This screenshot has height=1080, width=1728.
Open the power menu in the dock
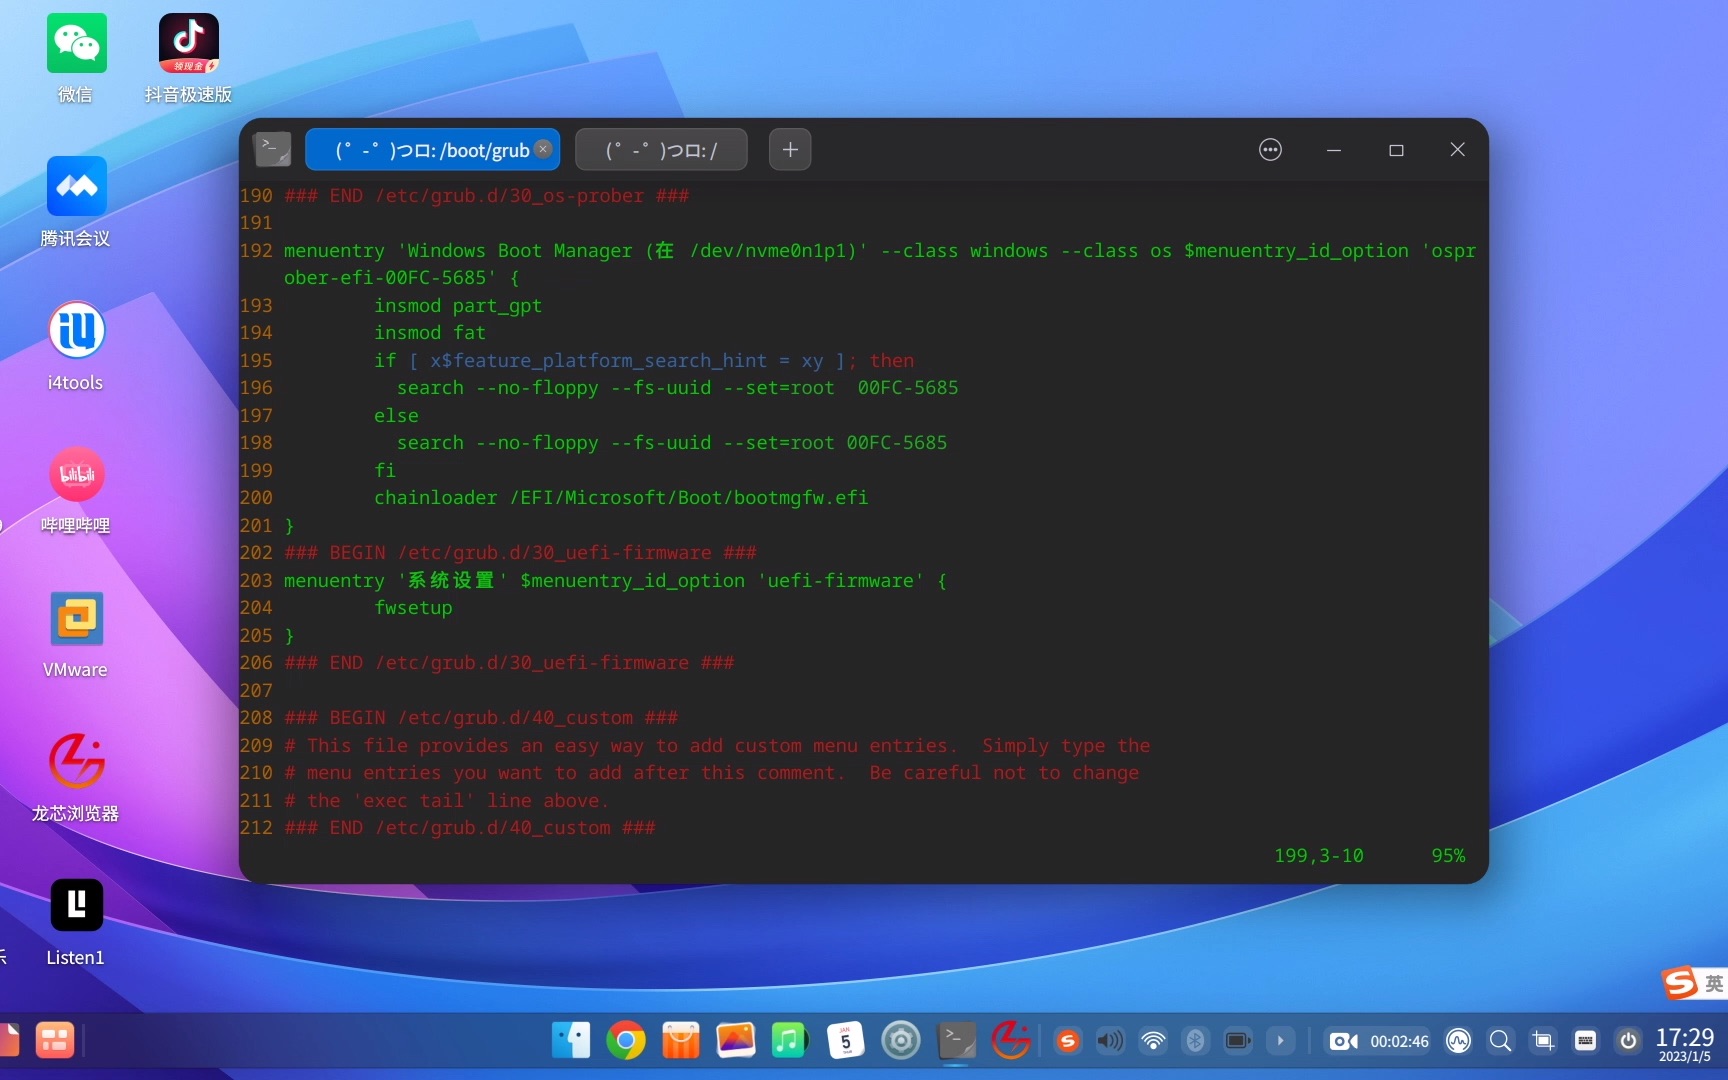(x=1628, y=1041)
